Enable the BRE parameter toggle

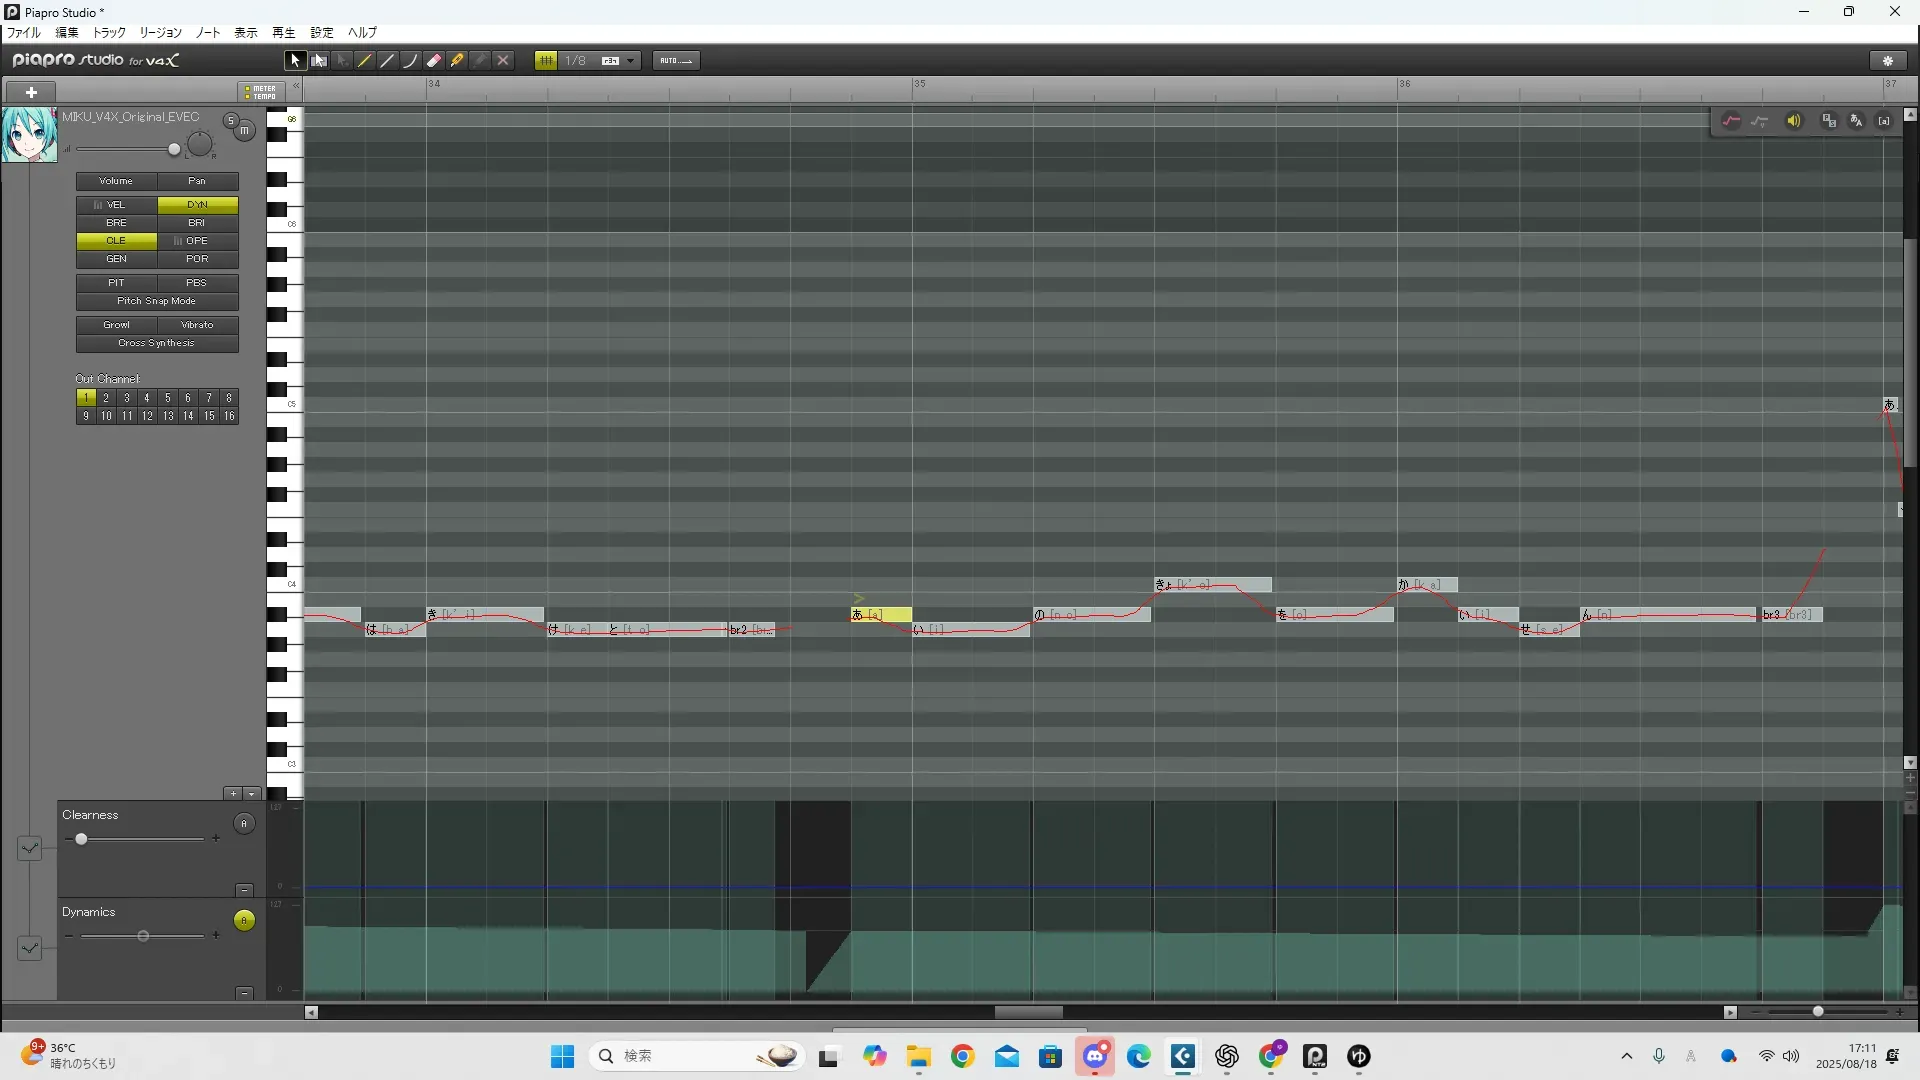(x=116, y=223)
